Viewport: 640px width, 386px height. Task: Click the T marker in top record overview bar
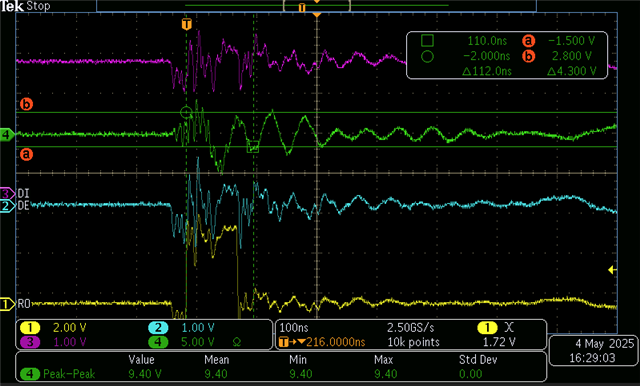pos(302,8)
